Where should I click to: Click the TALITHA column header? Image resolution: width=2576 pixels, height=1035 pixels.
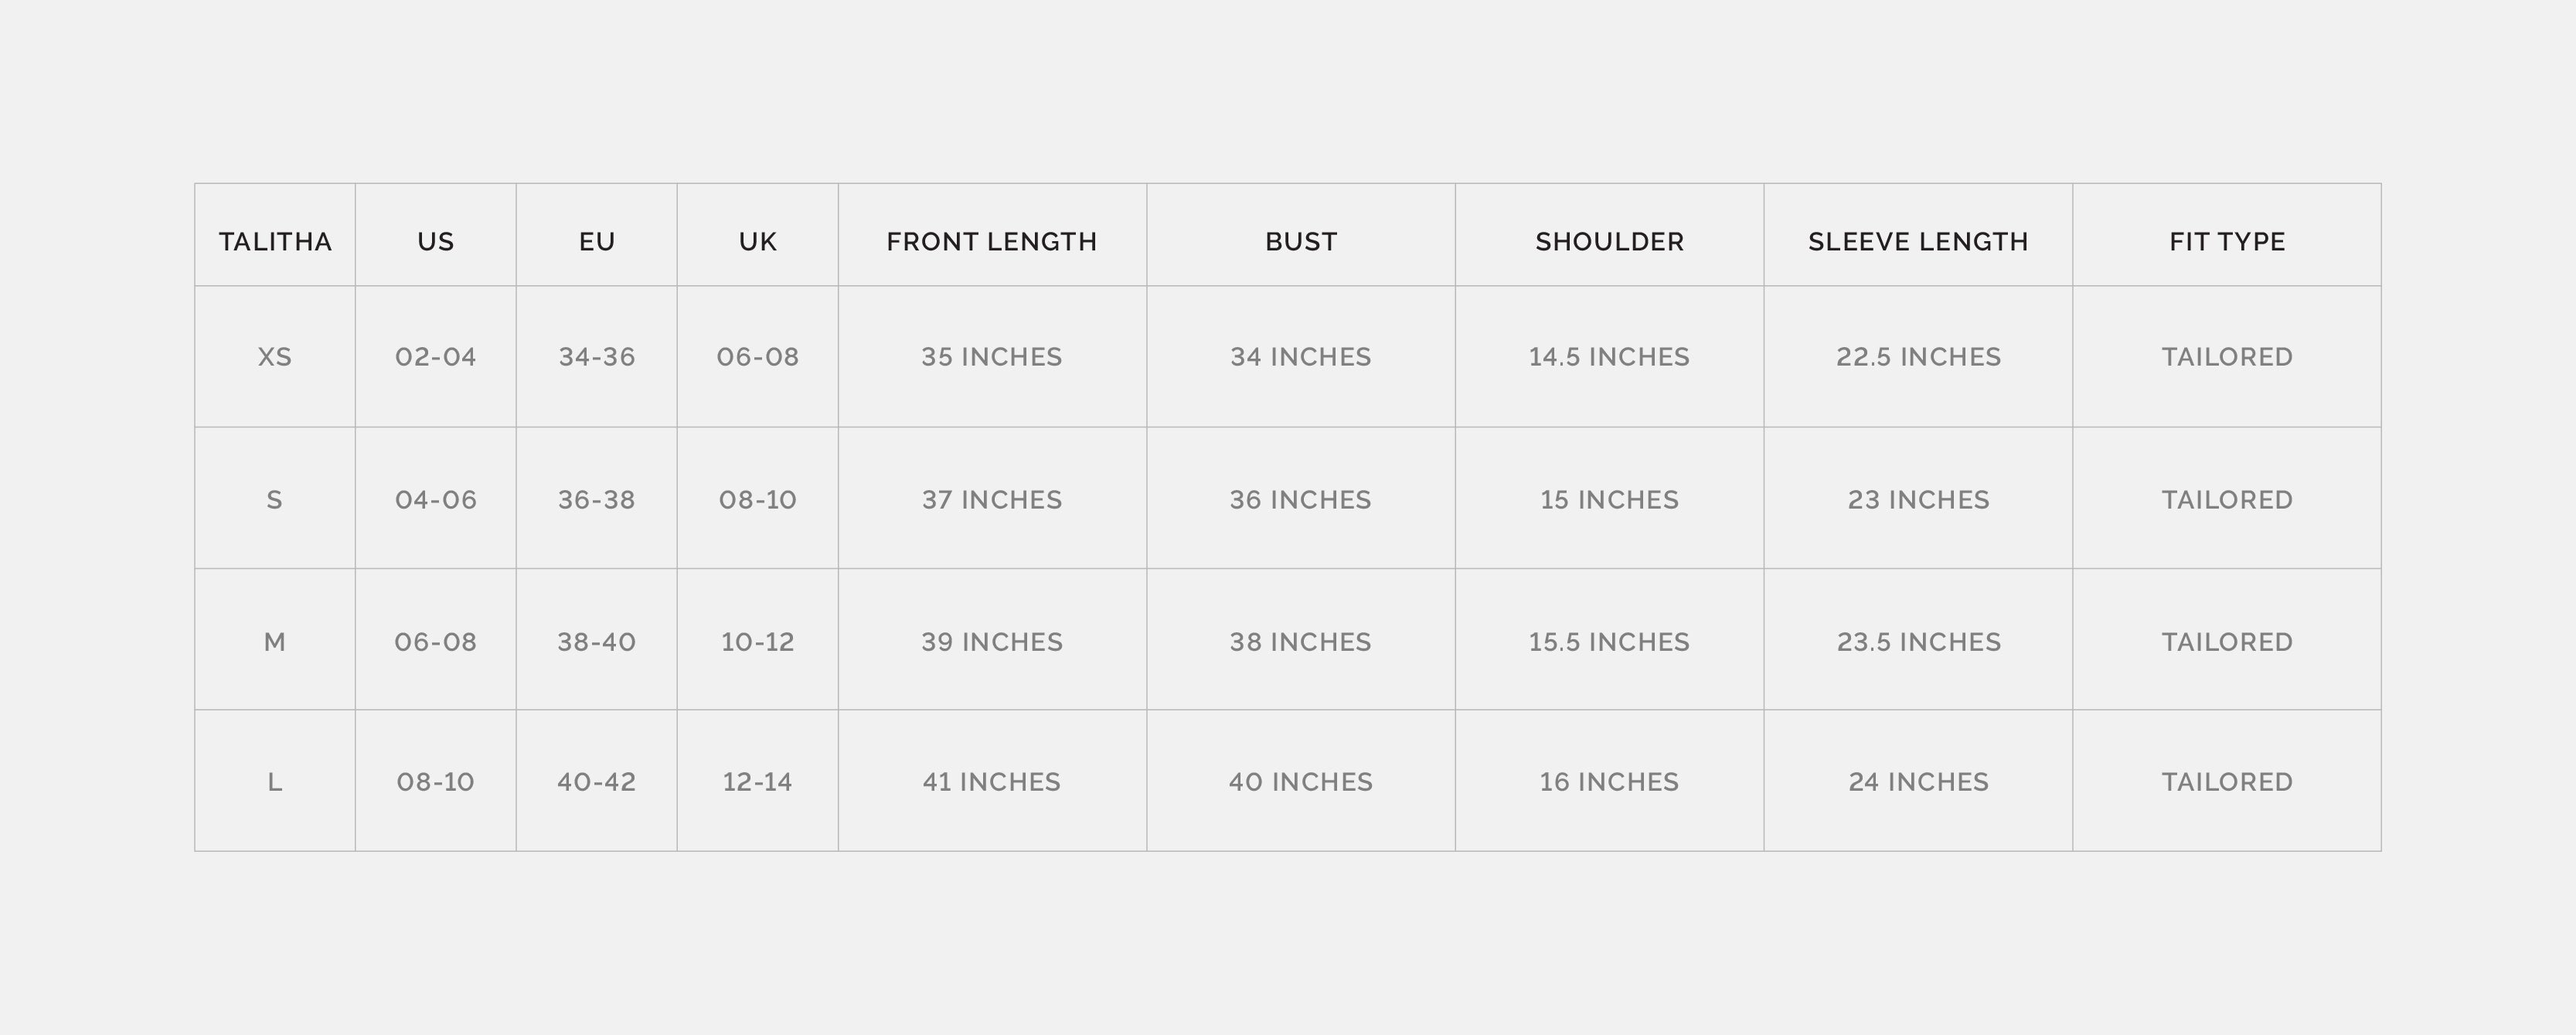[x=275, y=242]
